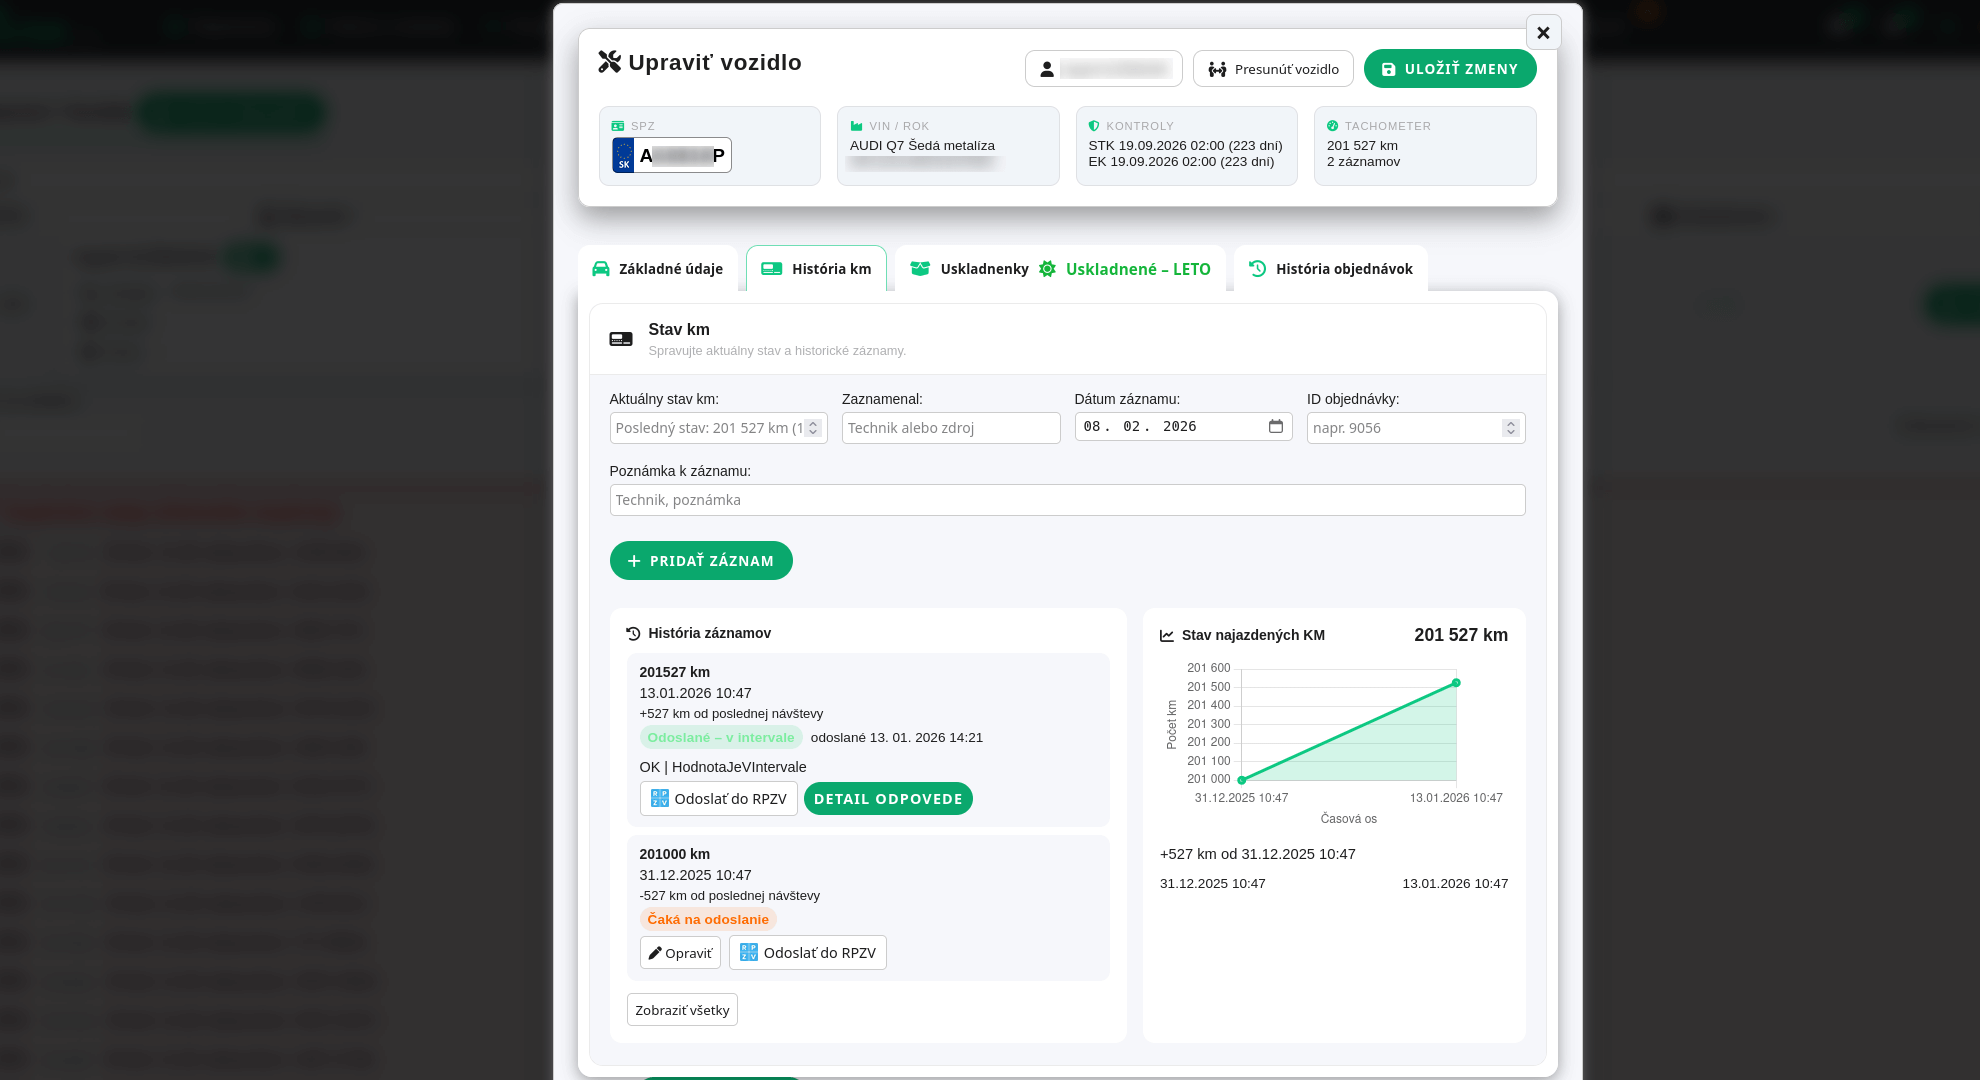Close the vehicle edit dialog
This screenshot has width=1980, height=1080.
pyautogui.click(x=1543, y=33)
